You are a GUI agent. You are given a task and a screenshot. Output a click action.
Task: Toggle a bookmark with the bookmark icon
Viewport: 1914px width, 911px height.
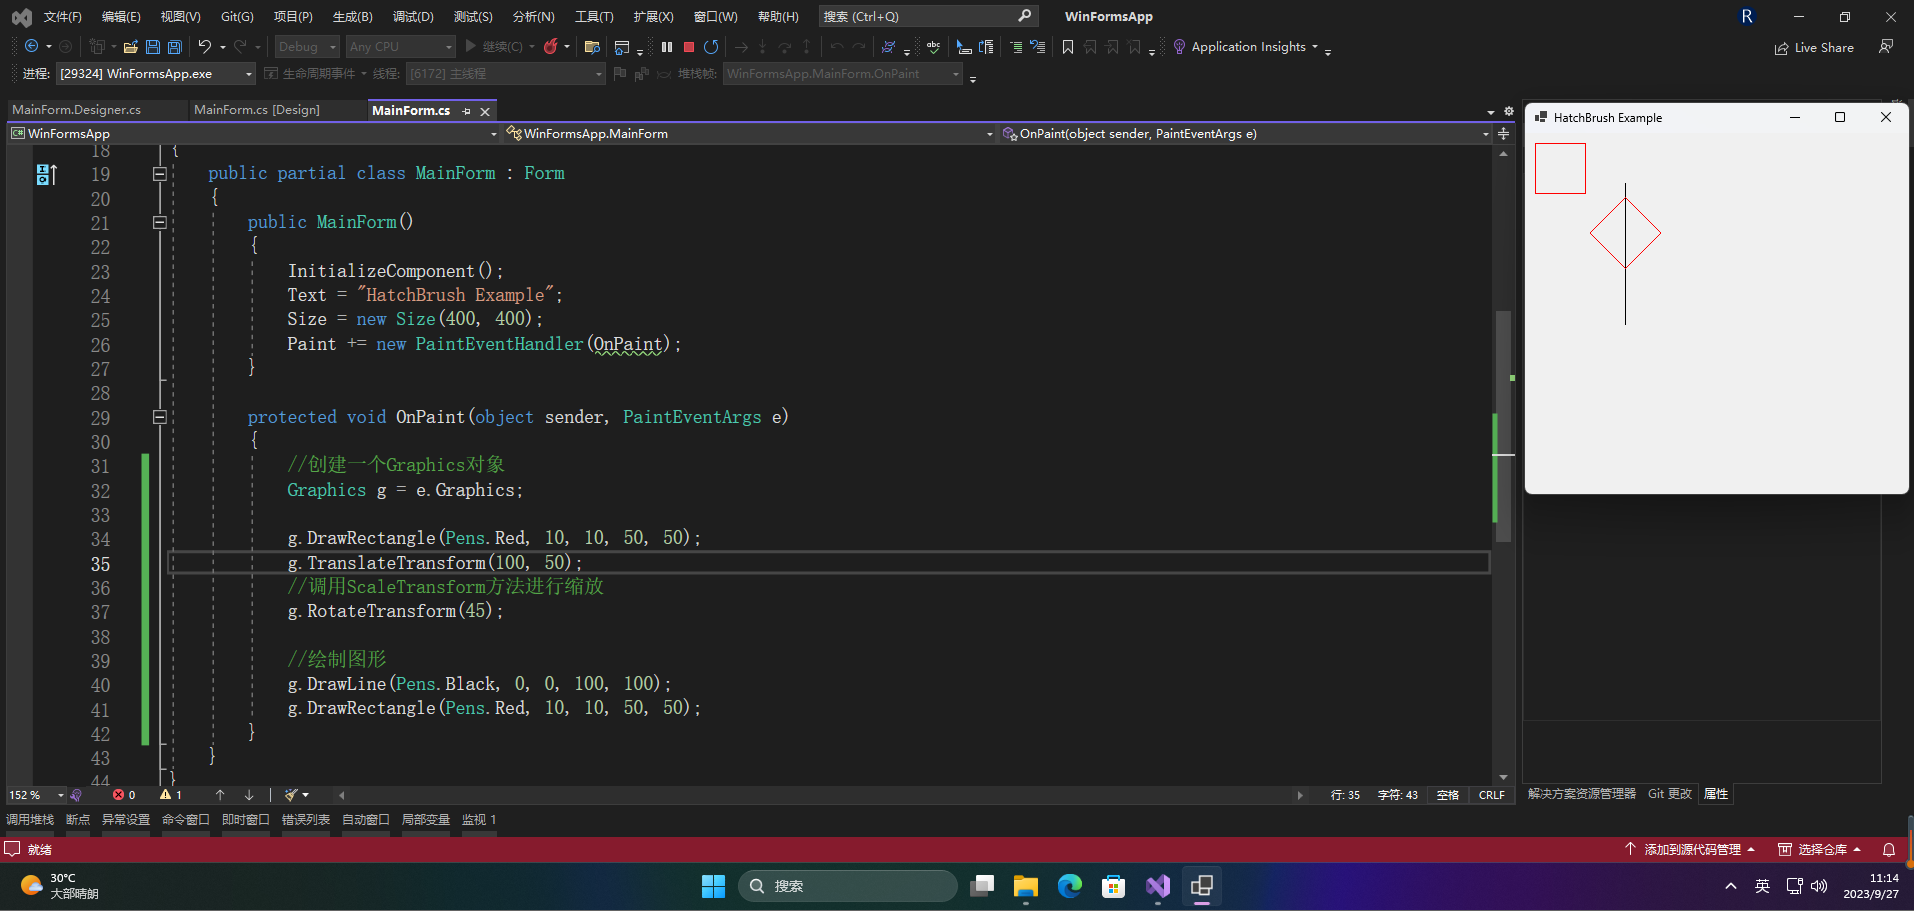click(1068, 47)
